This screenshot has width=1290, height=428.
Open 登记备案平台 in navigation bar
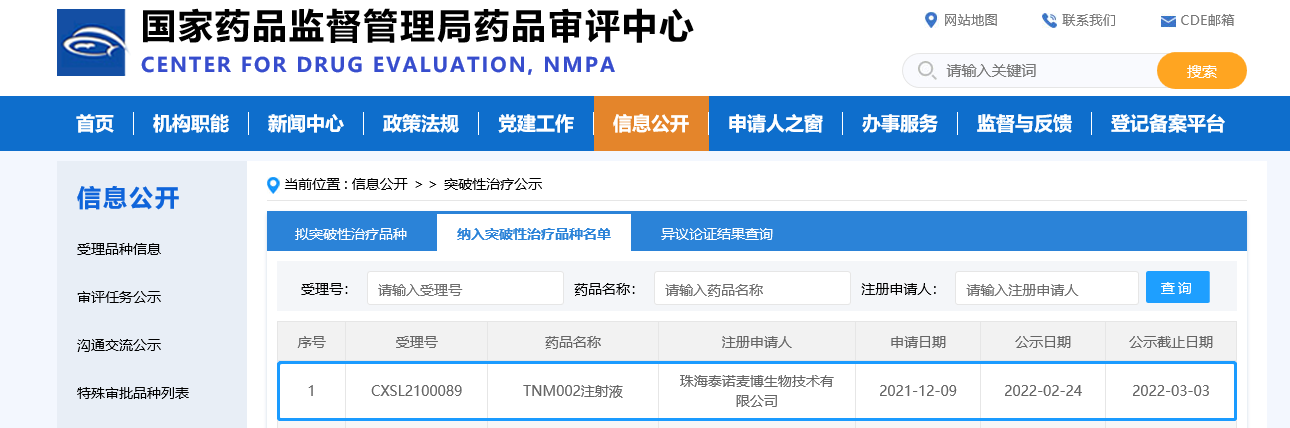coord(1167,124)
